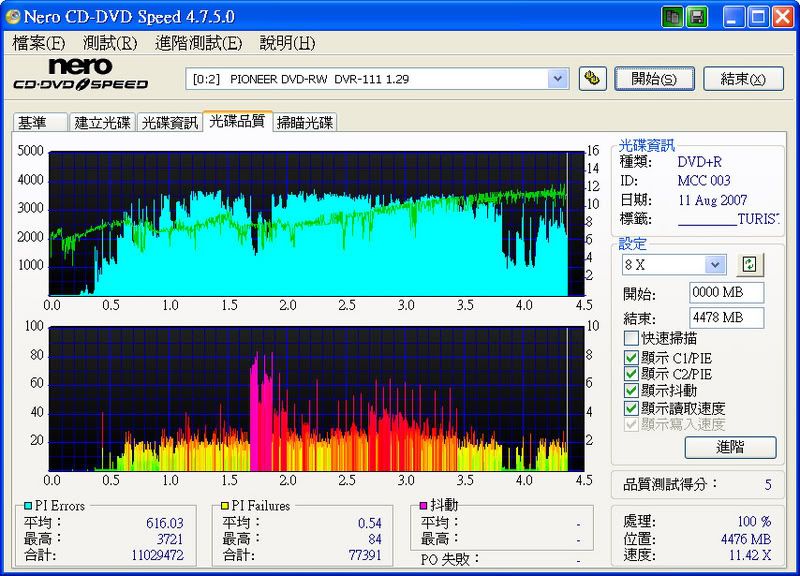Image resolution: width=800 pixels, height=576 pixels.
Task: Click the 開始(S) start button
Action: tap(654, 79)
